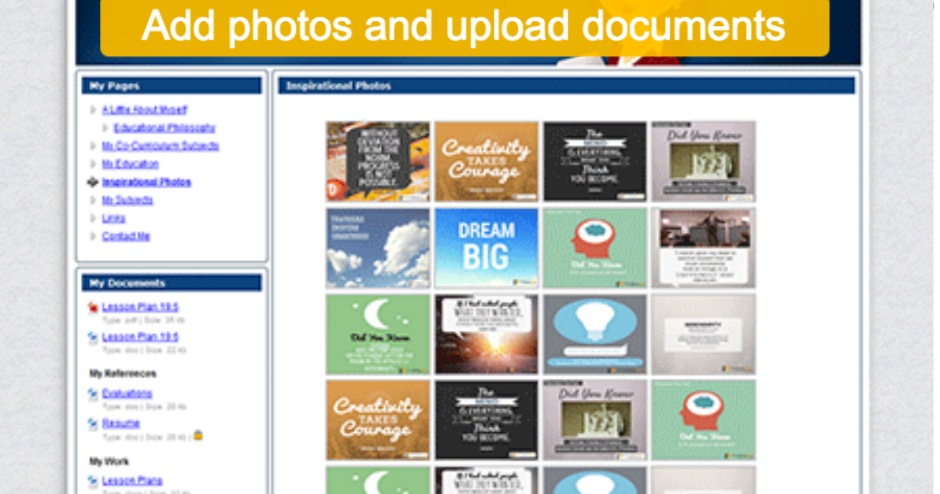Click the document icon next to Resume
940x494 pixels.
93,424
